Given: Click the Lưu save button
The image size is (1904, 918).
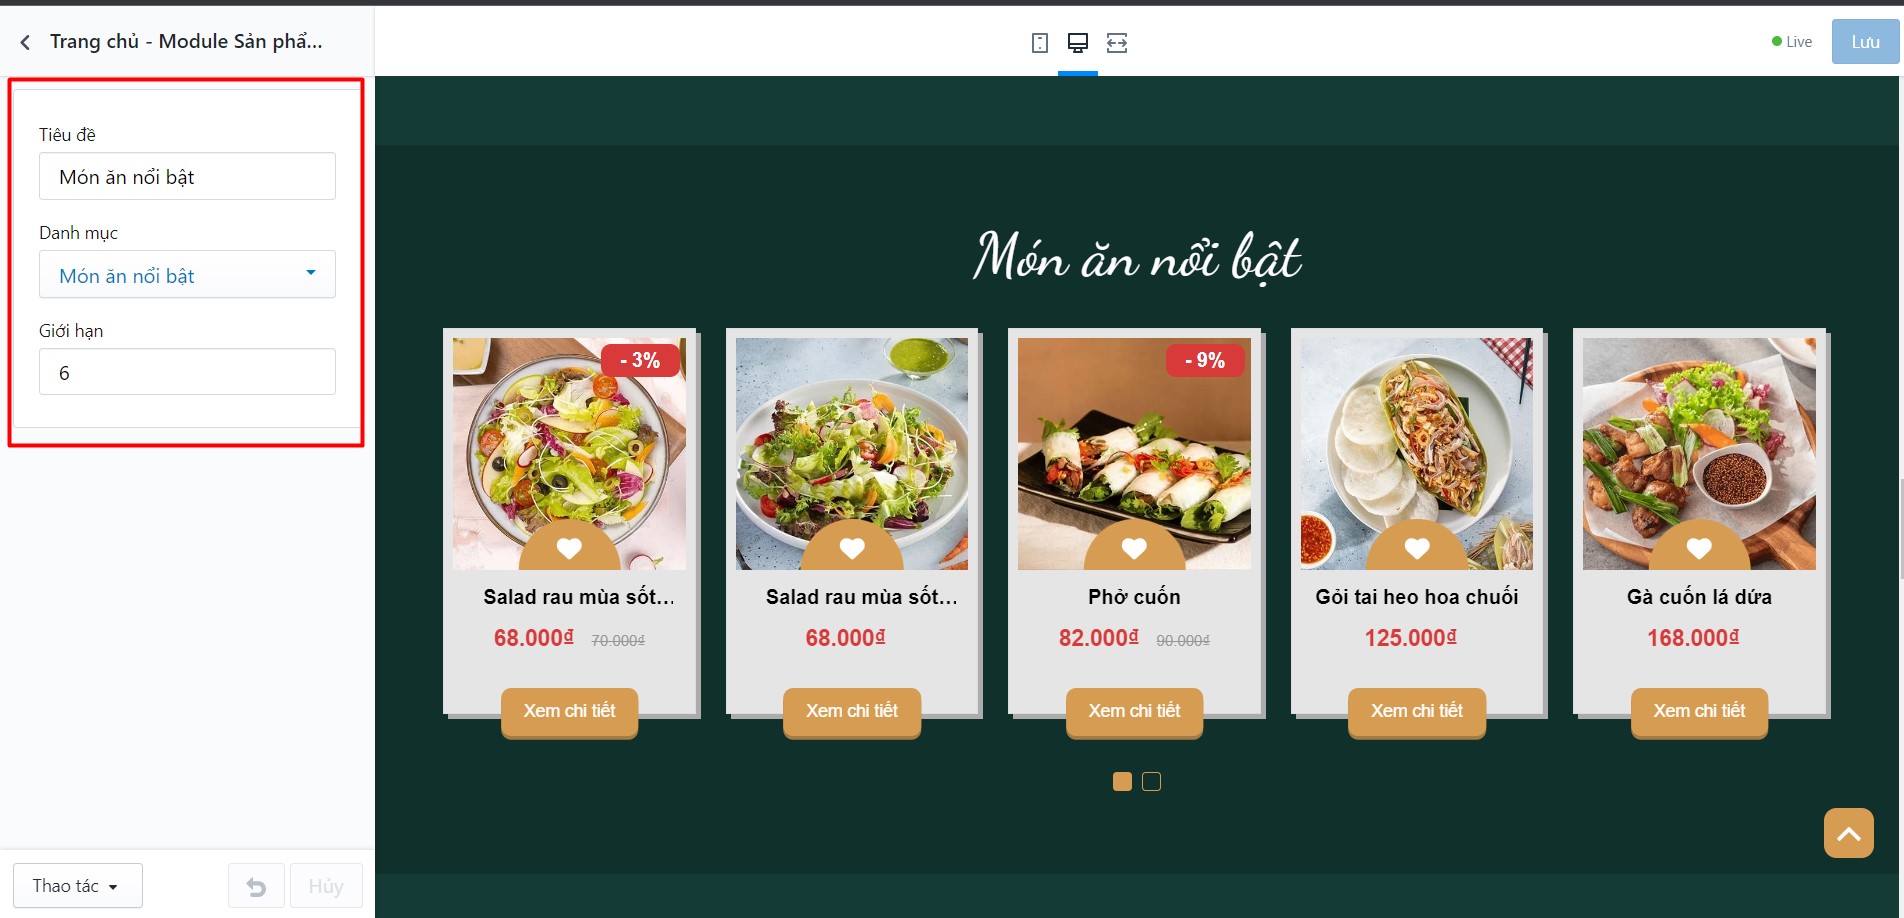Looking at the screenshot, I should pos(1865,42).
